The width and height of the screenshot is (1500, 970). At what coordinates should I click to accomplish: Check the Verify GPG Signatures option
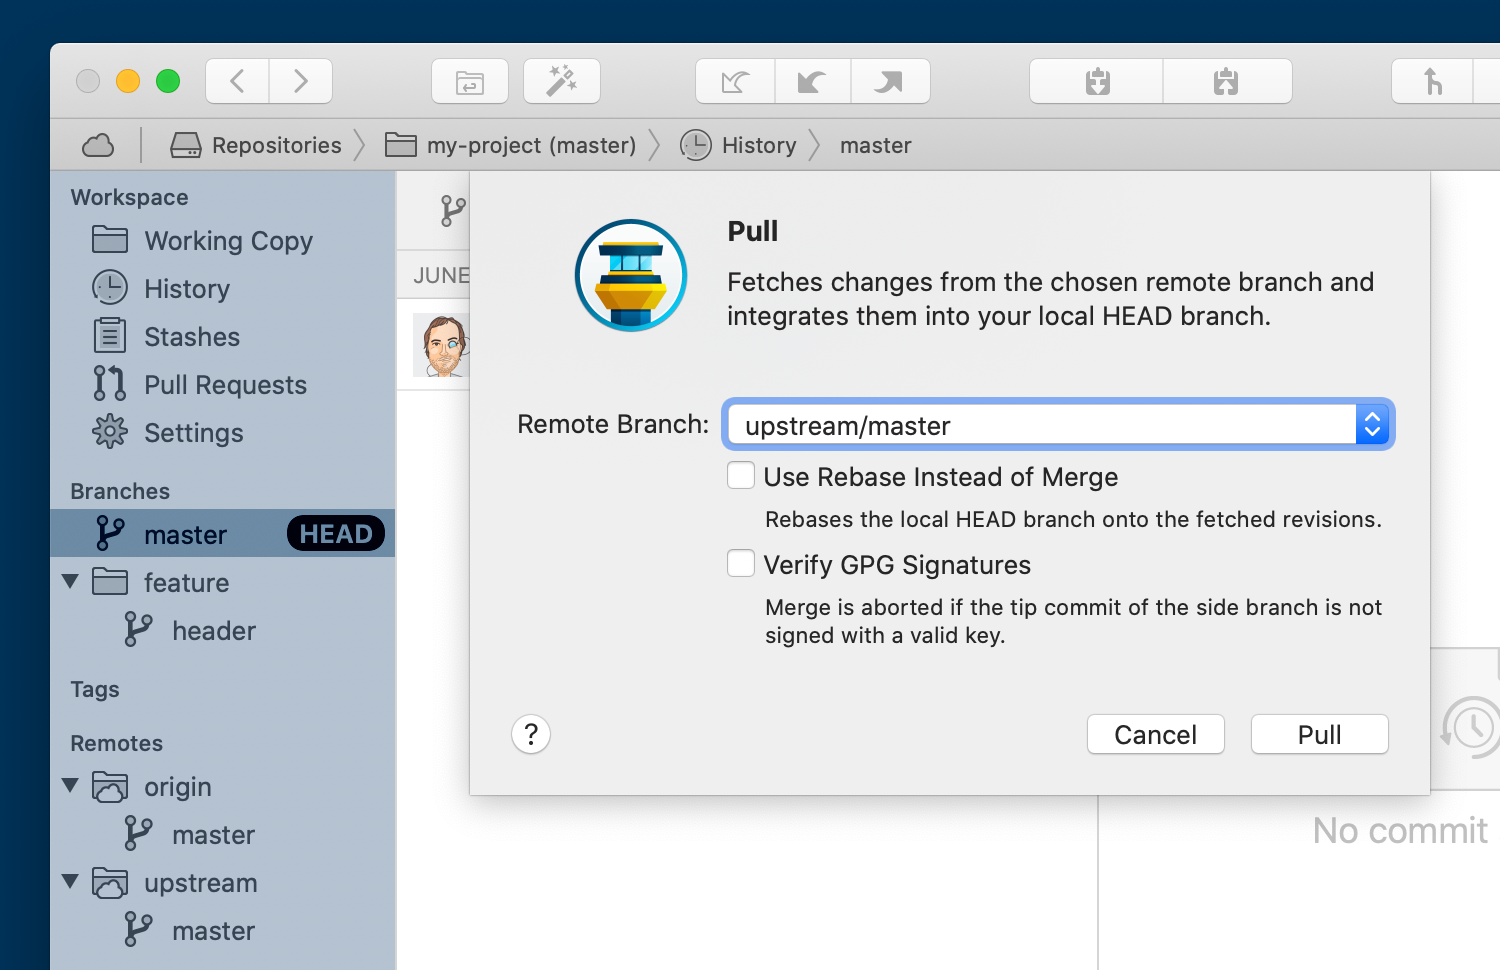pyautogui.click(x=741, y=564)
